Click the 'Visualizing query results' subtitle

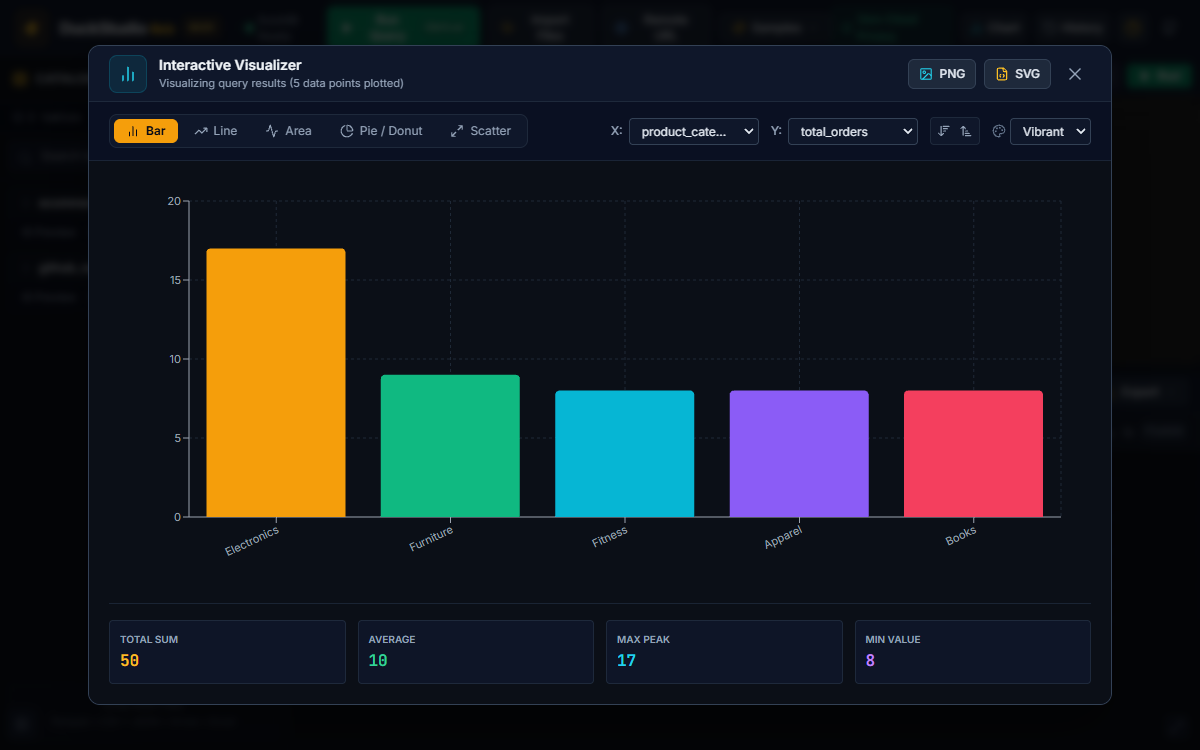coord(281,83)
